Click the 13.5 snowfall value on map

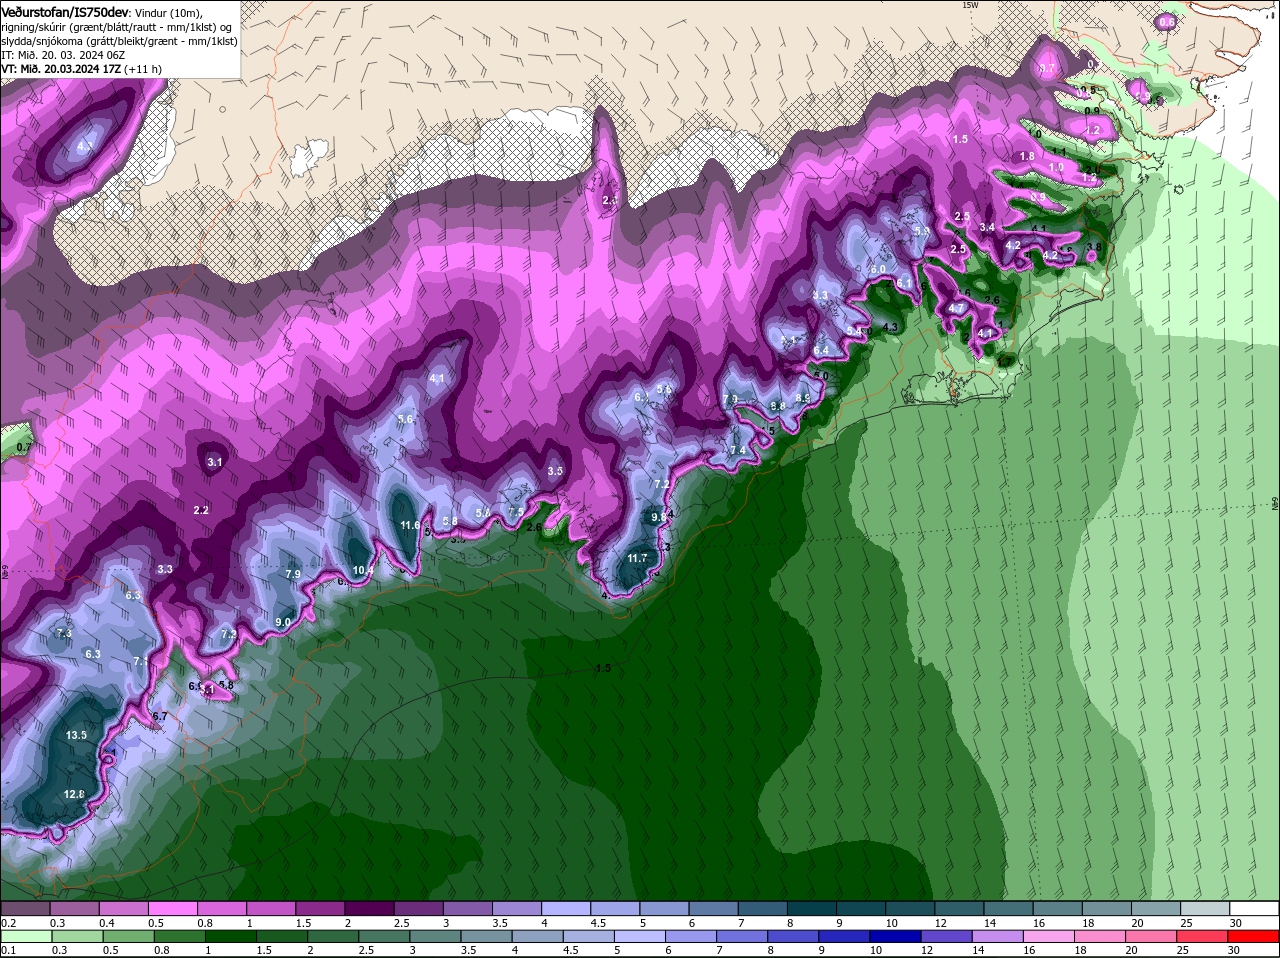point(76,735)
